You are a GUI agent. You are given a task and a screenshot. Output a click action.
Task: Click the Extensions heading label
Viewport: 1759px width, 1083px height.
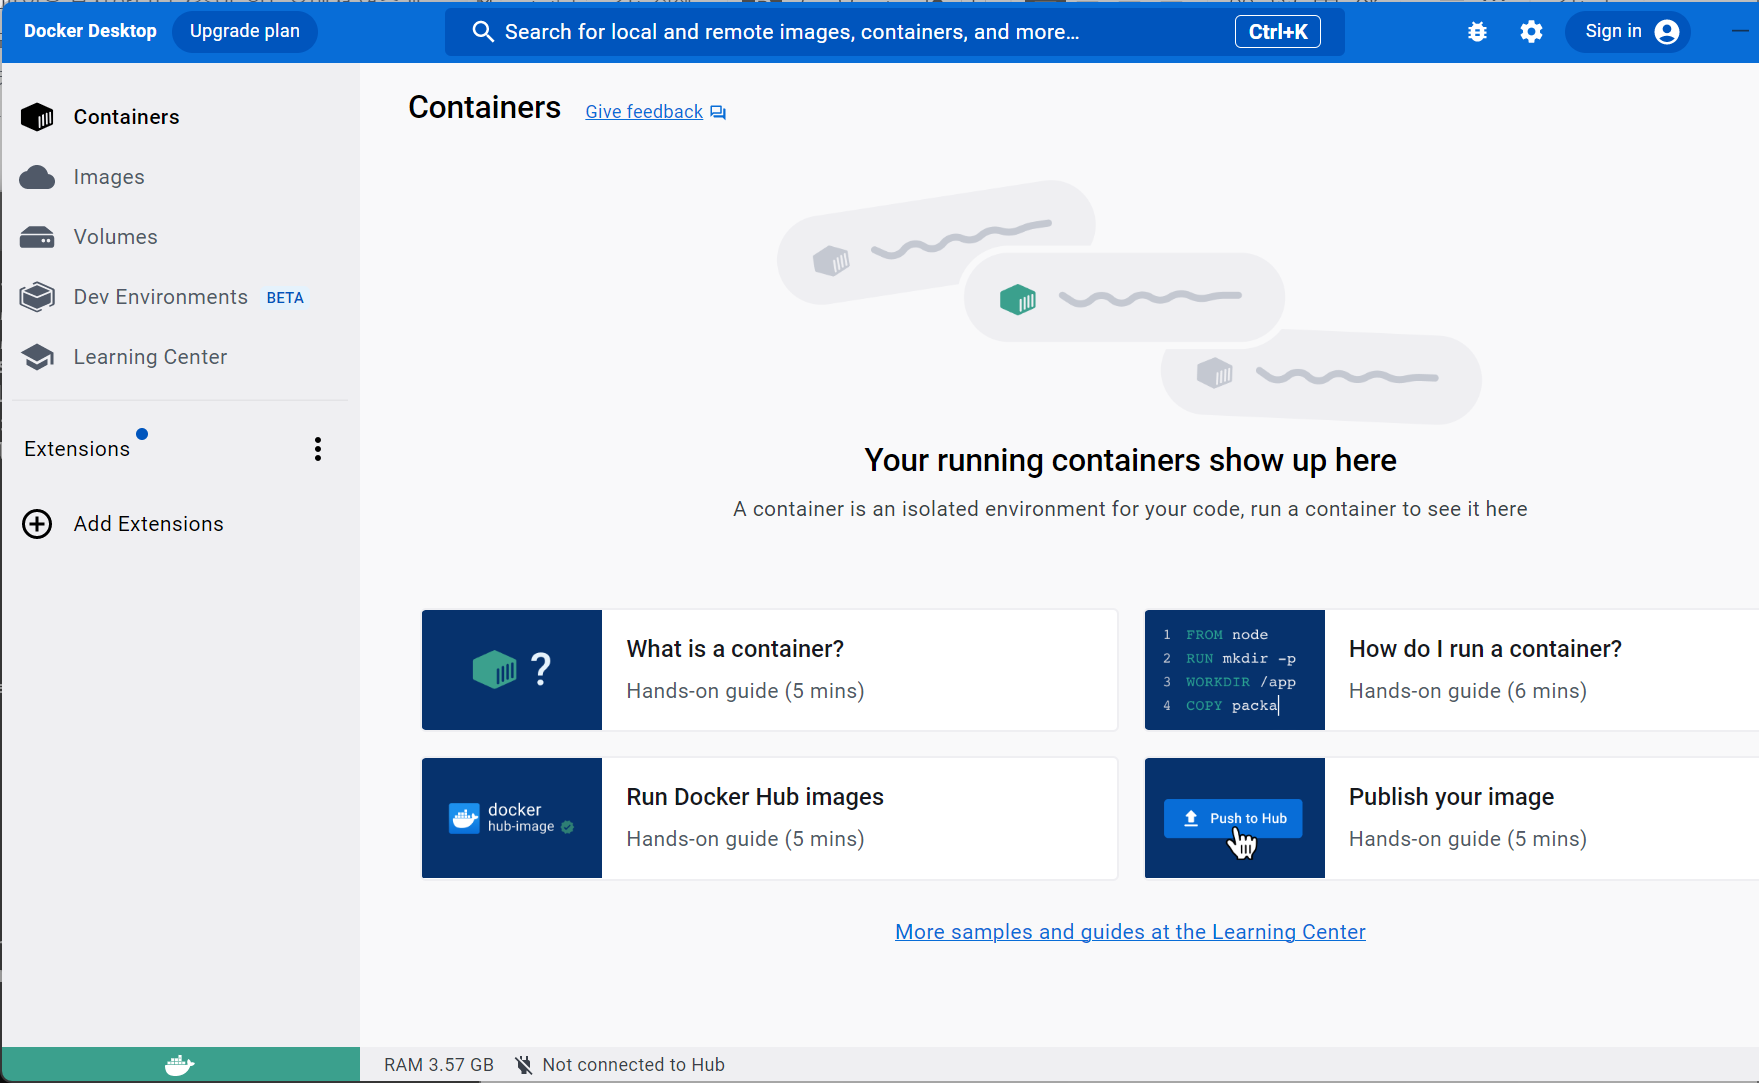tap(77, 449)
